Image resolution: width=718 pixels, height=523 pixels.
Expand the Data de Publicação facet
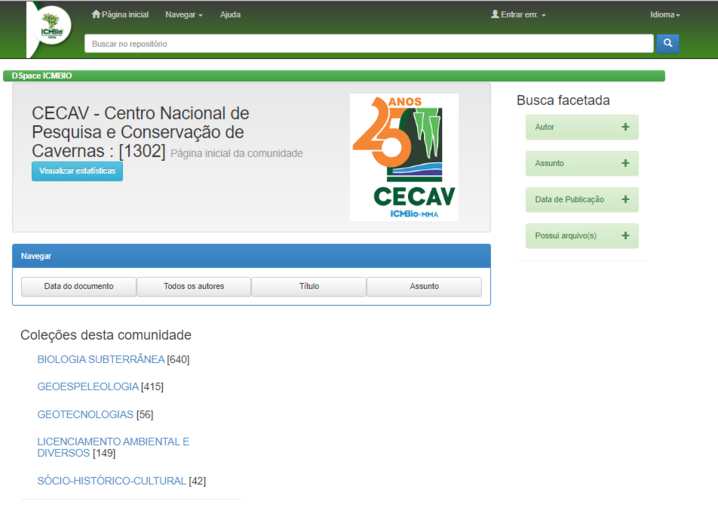pos(582,199)
